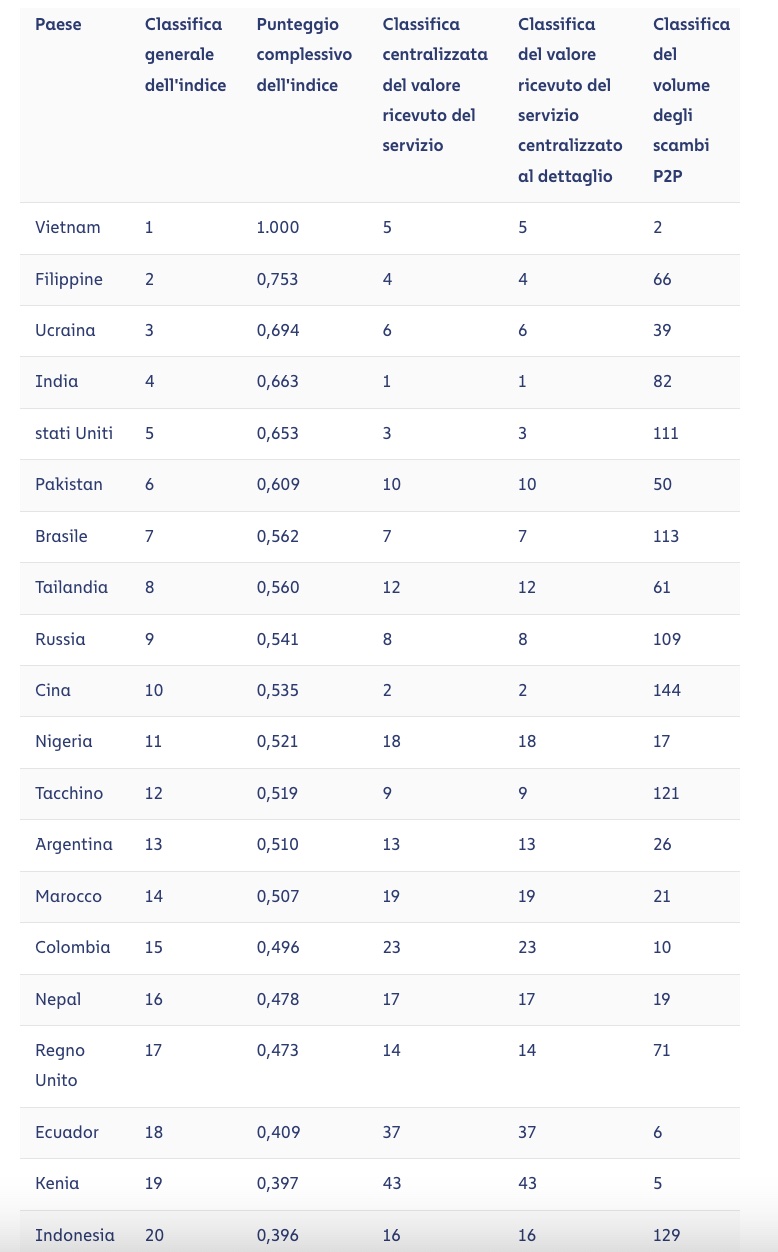Click the "Paese" column header
This screenshot has height=1252, width=778.
[56, 24]
